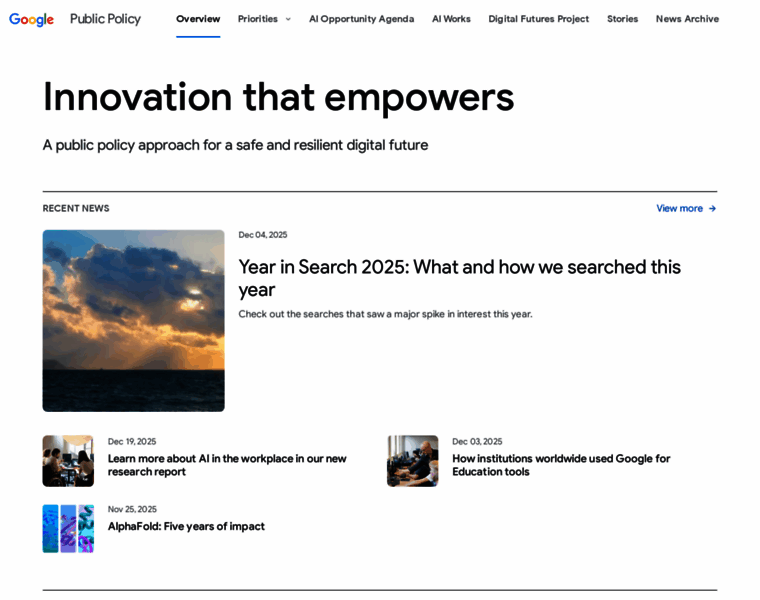Image resolution: width=760 pixels, height=600 pixels.
Task: Click the View more link
Action: (x=679, y=208)
